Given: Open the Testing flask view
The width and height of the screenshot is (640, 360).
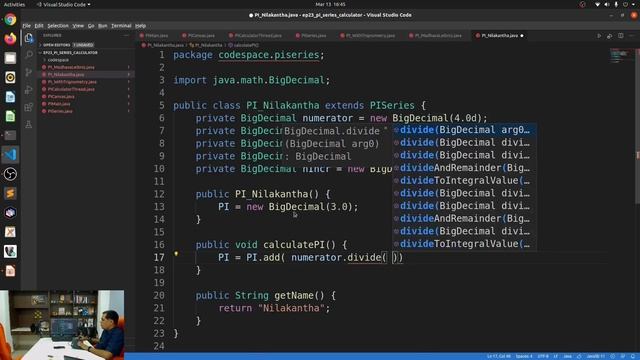Looking at the screenshot, I should coord(29,124).
